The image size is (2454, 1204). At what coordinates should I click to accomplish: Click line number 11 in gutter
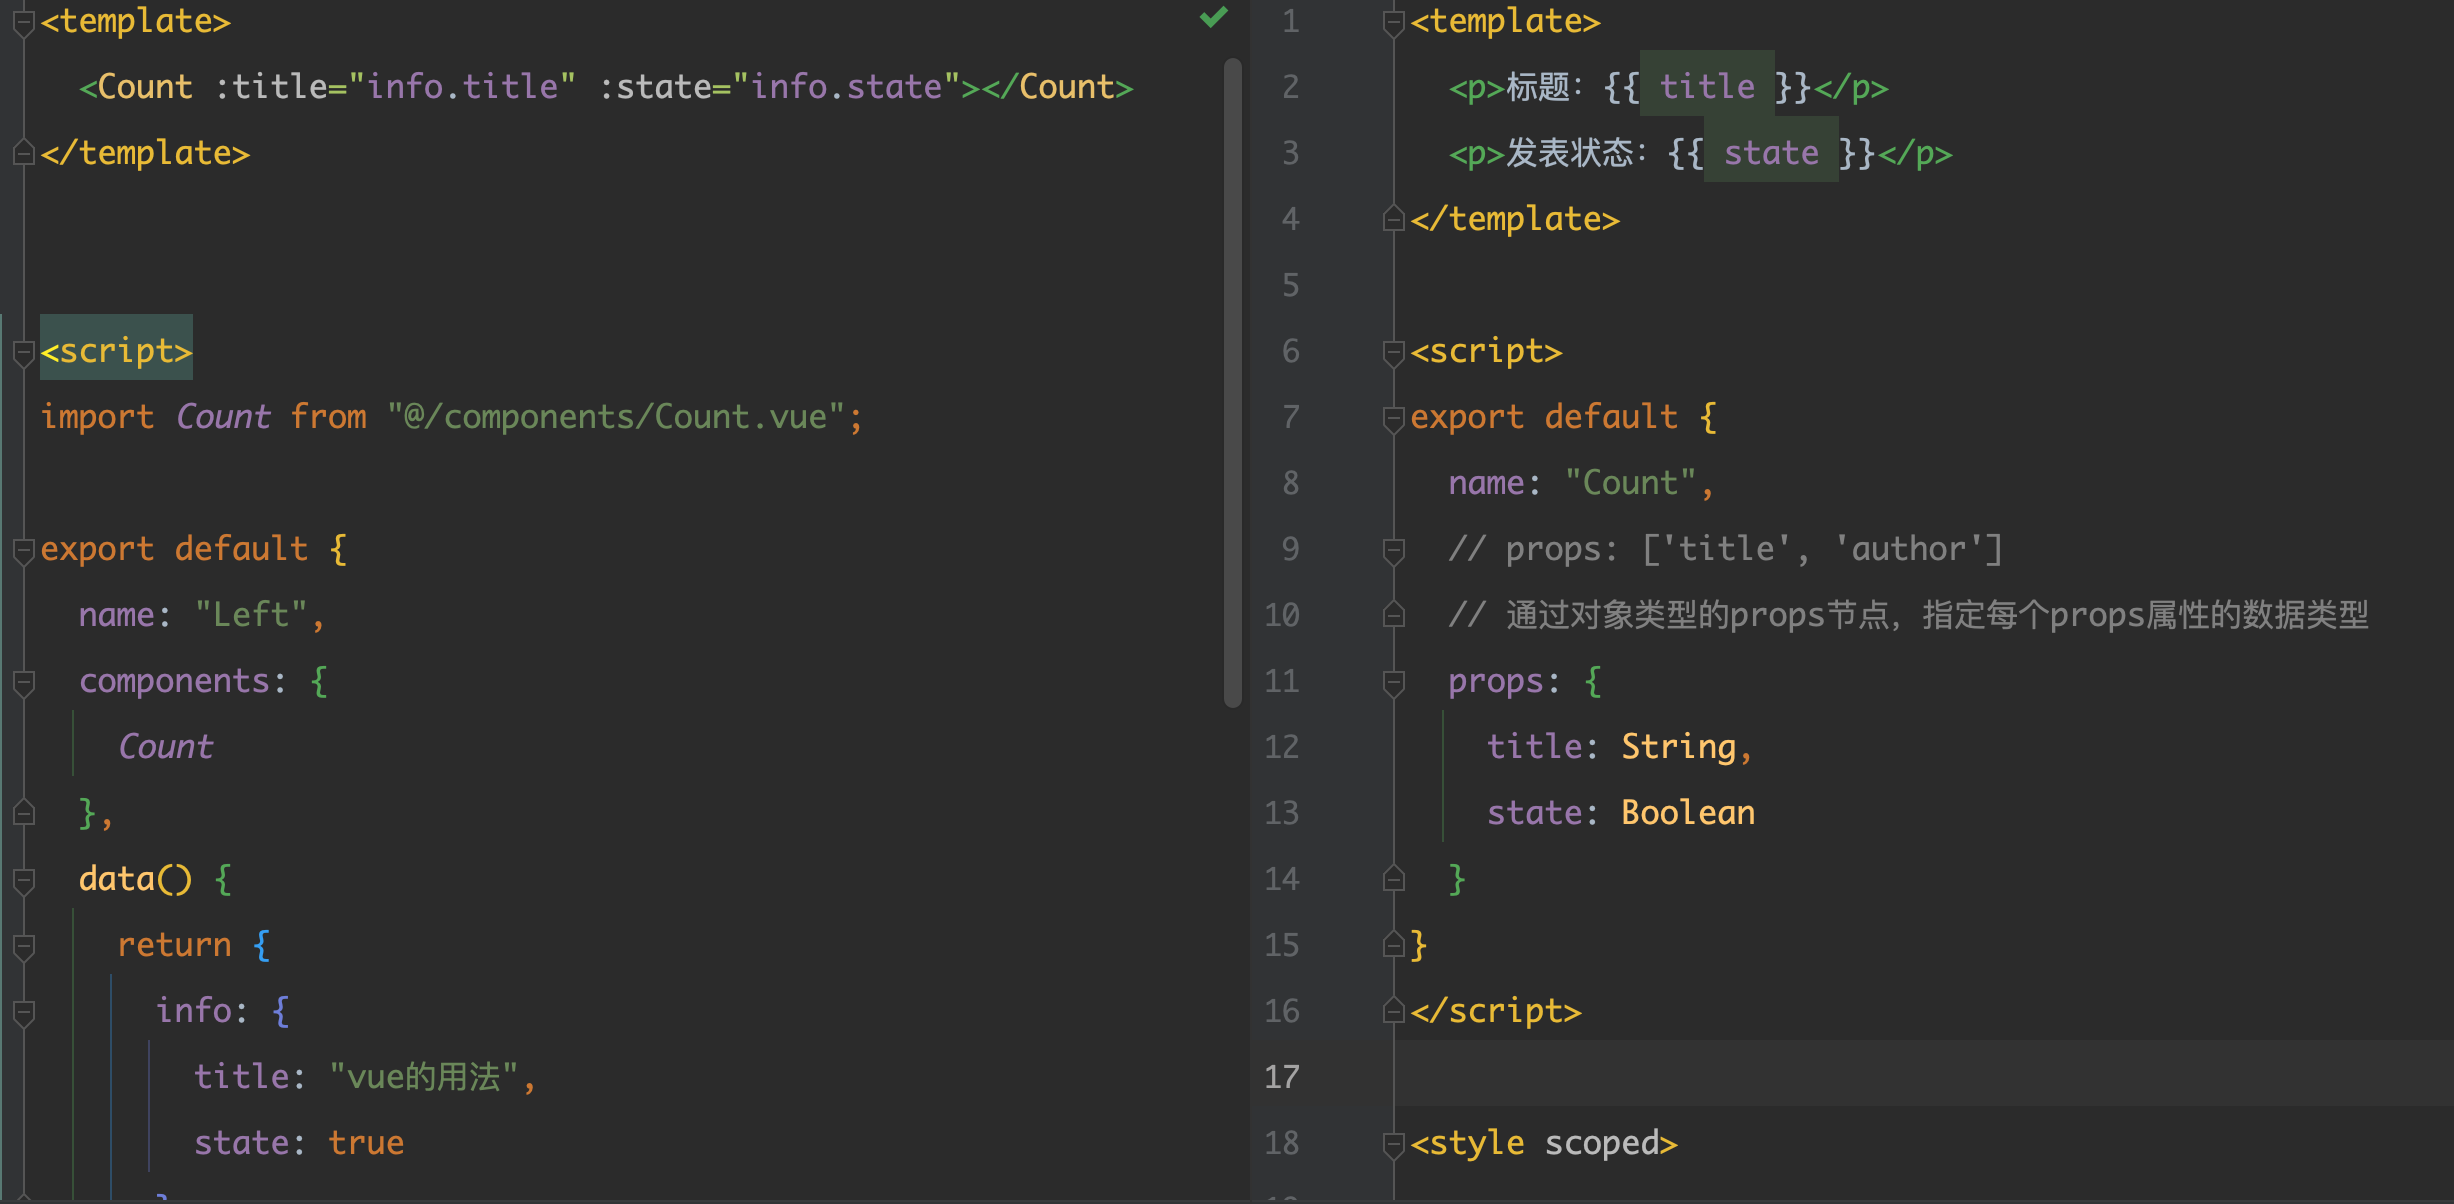point(1281,681)
